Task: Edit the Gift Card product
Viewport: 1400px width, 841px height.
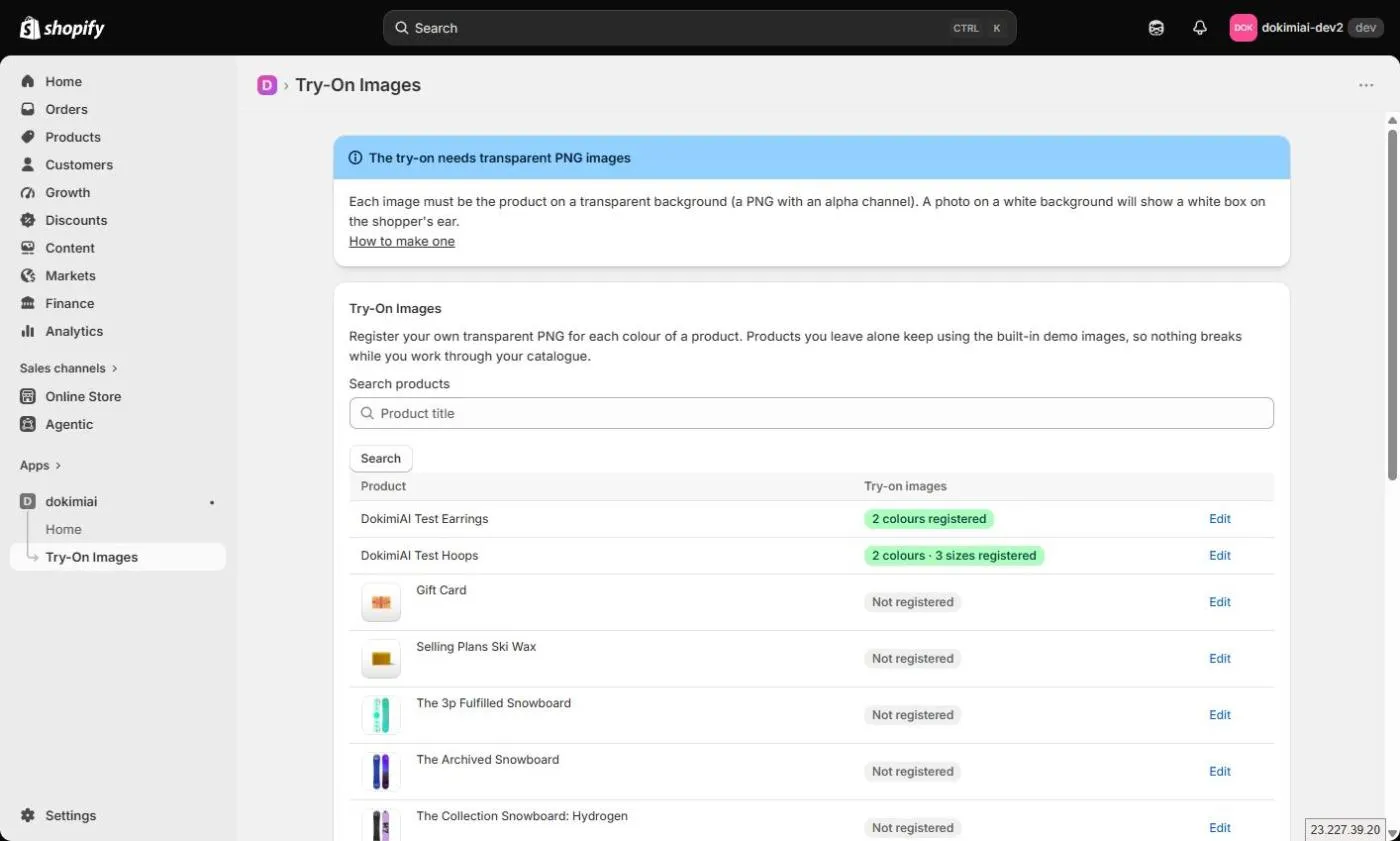Action: 1220,602
